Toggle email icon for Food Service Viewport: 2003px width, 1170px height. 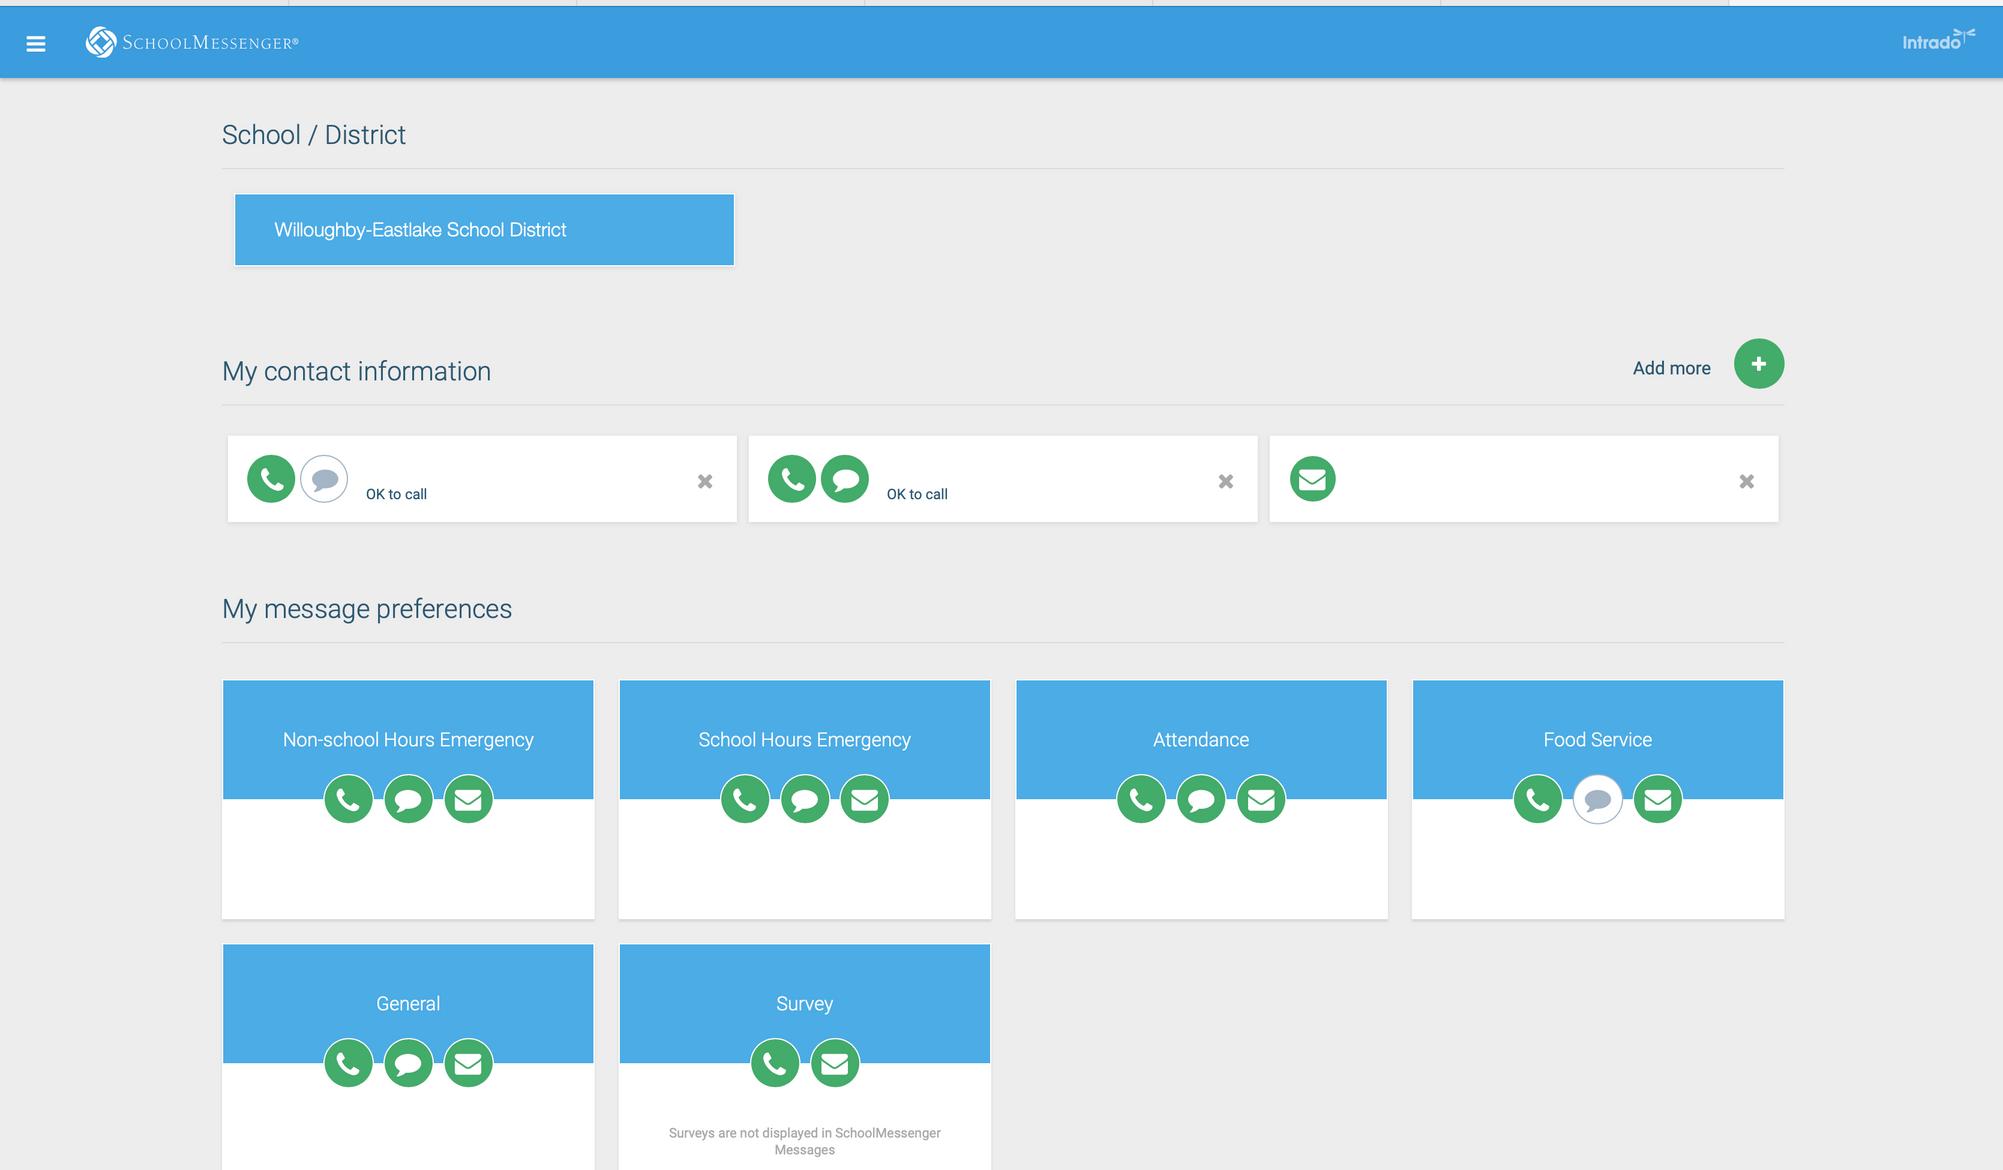point(1657,800)
